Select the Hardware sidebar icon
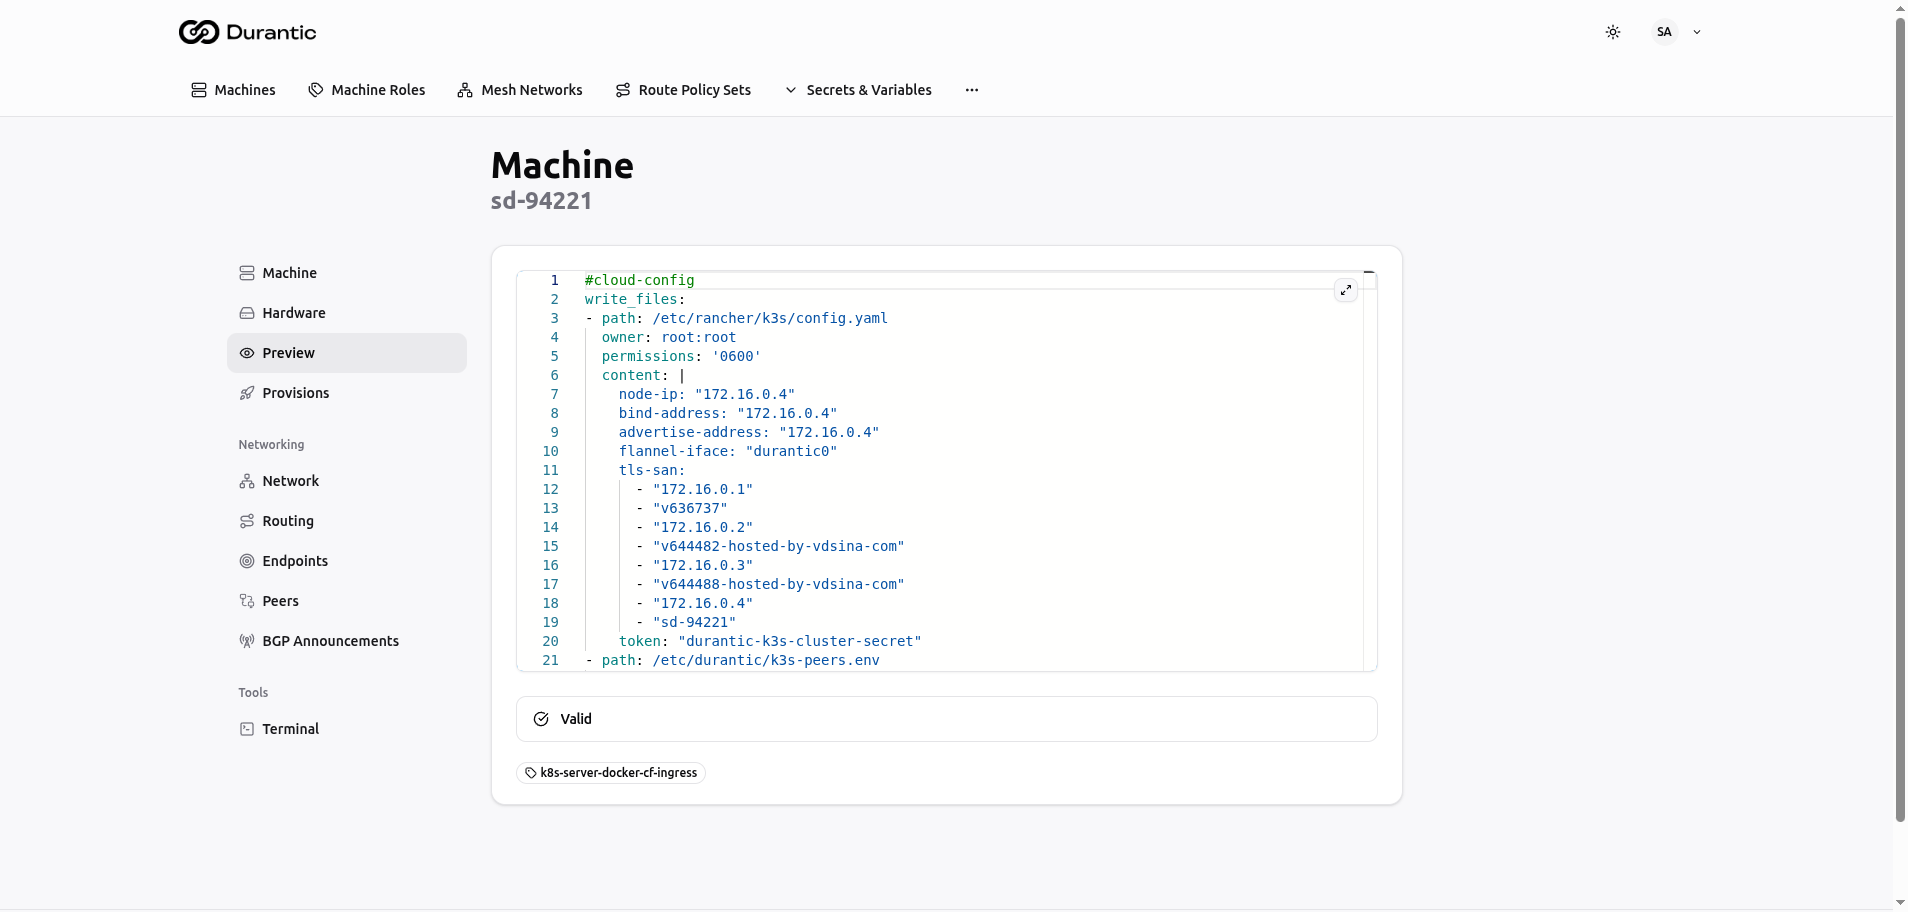Viewport: 1908px width, 912px height. coord(247,313)
